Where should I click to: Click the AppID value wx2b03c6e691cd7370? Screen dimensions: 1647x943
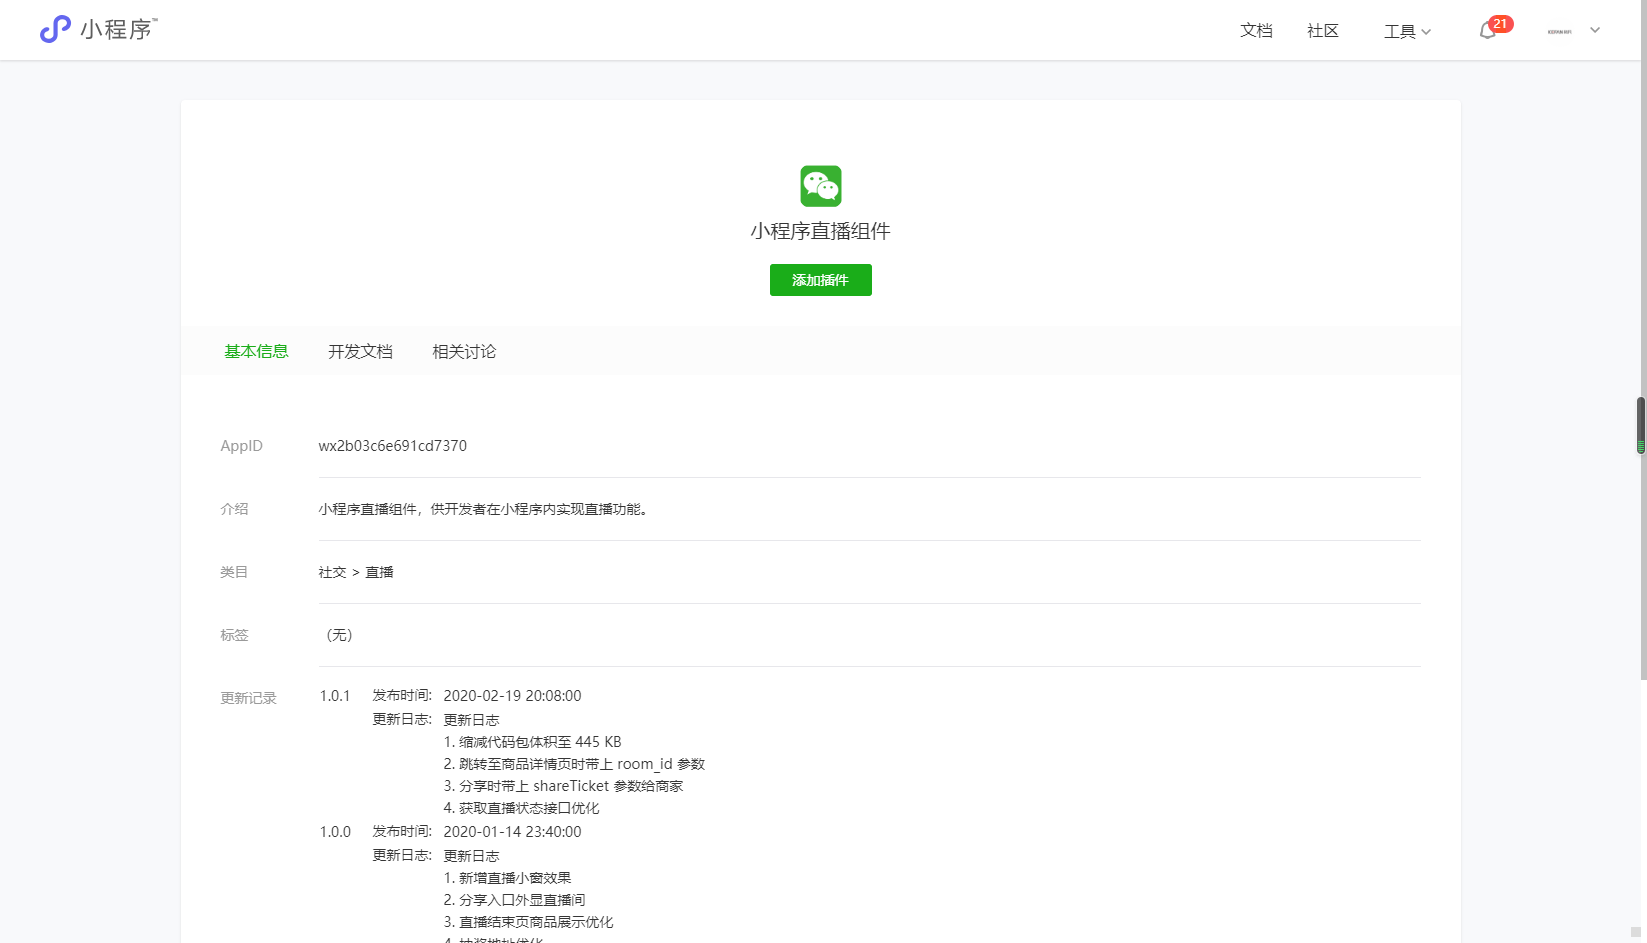(x=392, y=446)
